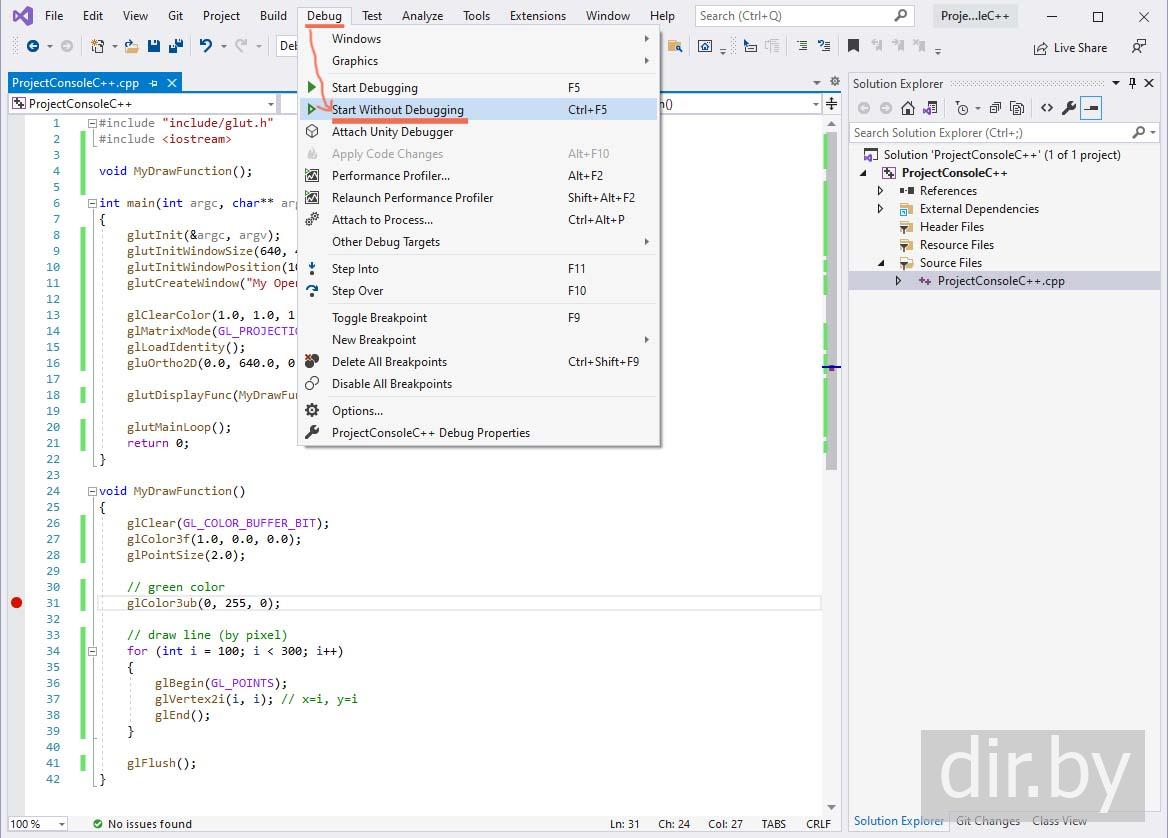Click the Home icon in Solution Explorer
This screenshot has height=838, width=1168.
(x=908, y=108)
